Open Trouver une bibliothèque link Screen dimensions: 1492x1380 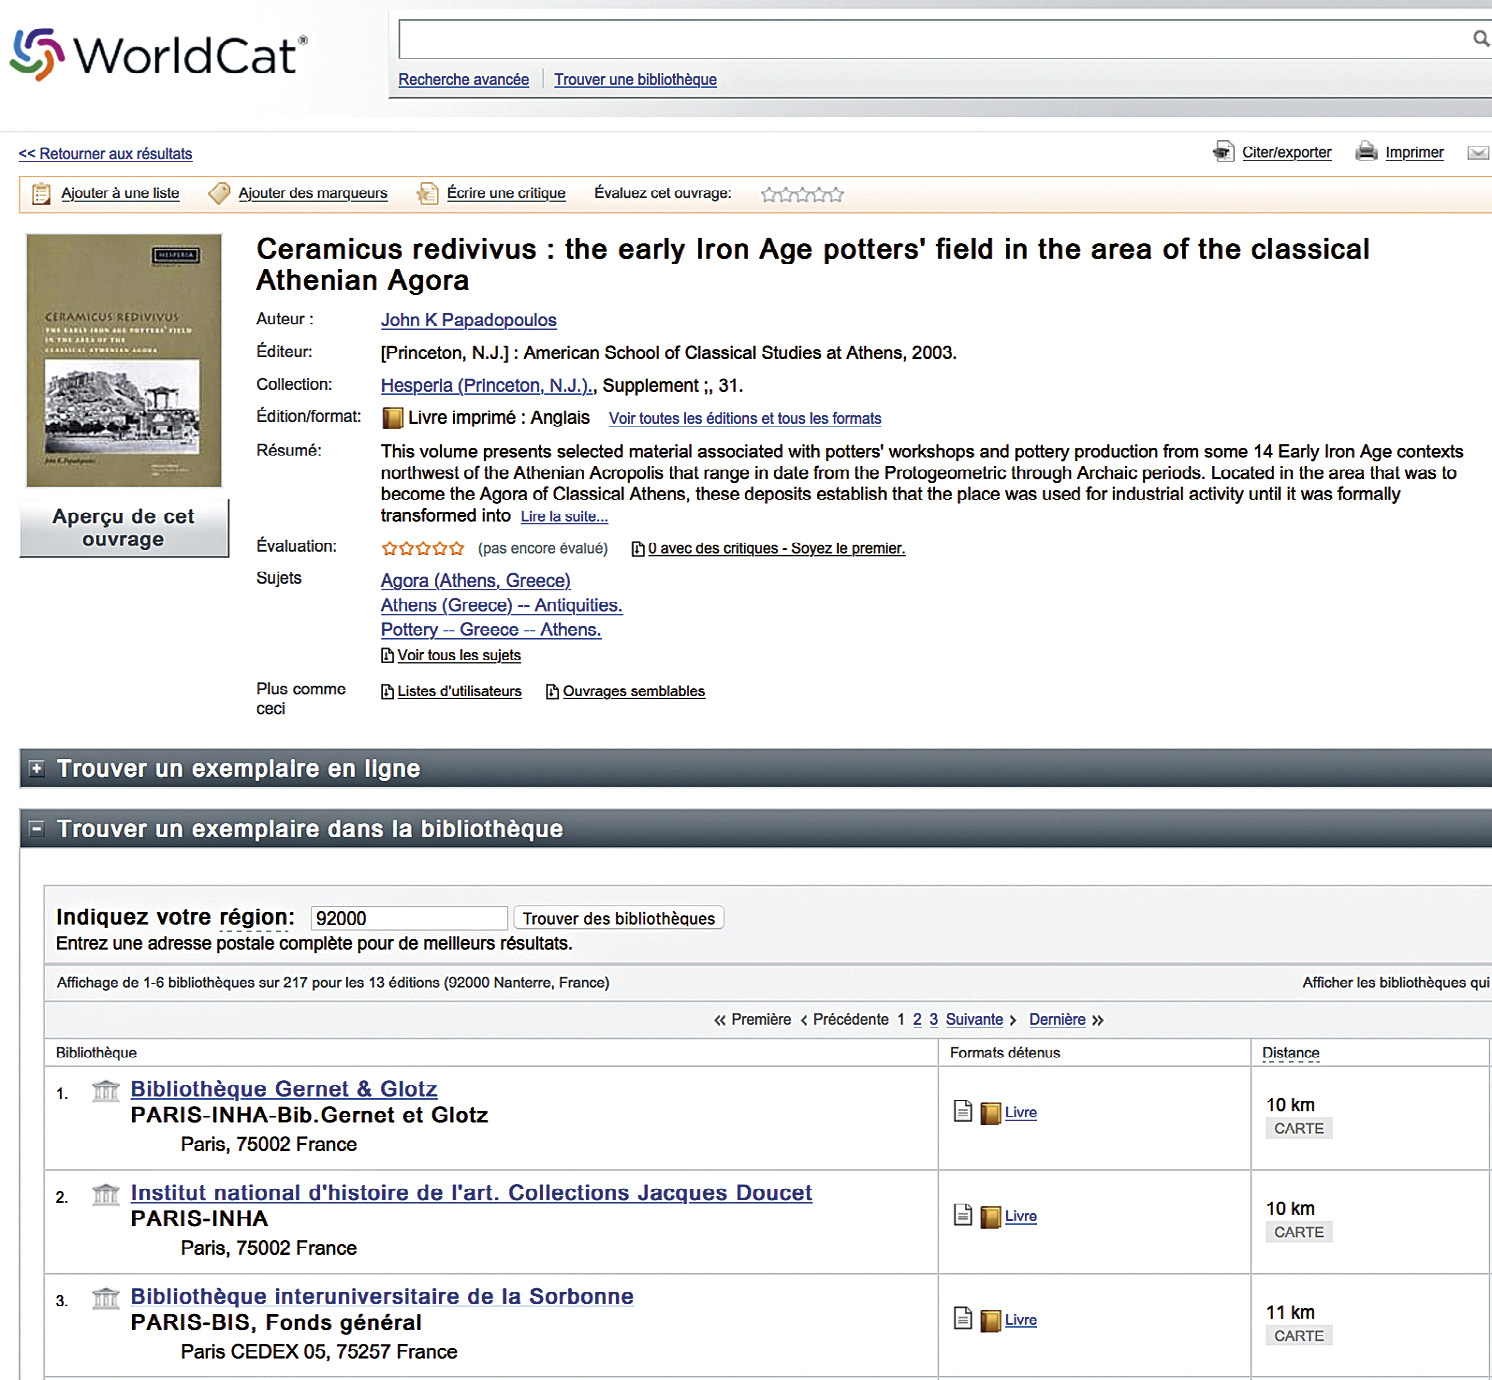click(x=636, y=80)
